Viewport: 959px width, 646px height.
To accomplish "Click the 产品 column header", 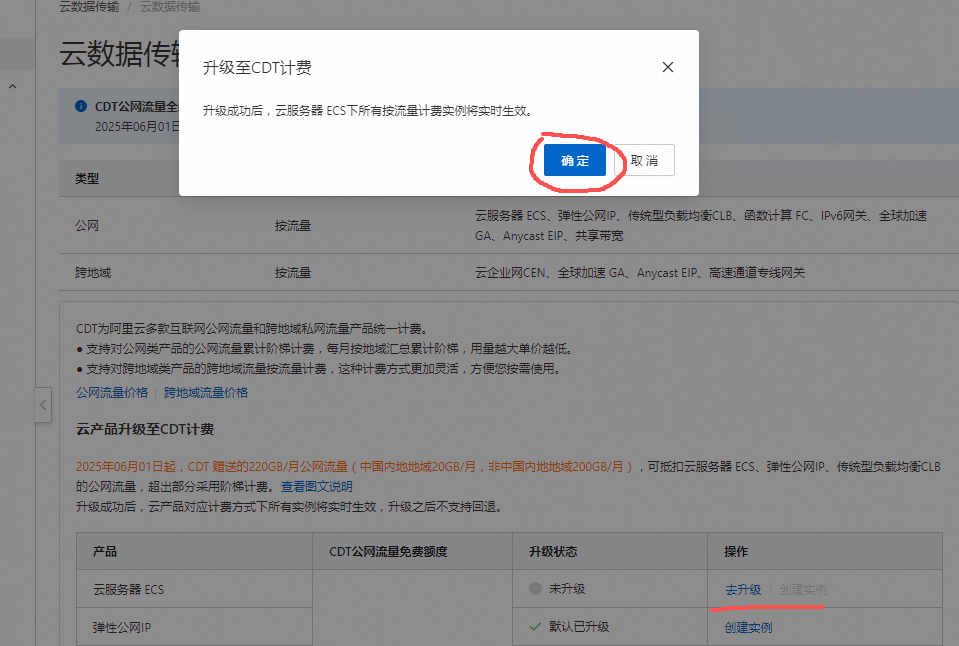I will [x=105, y=552].
